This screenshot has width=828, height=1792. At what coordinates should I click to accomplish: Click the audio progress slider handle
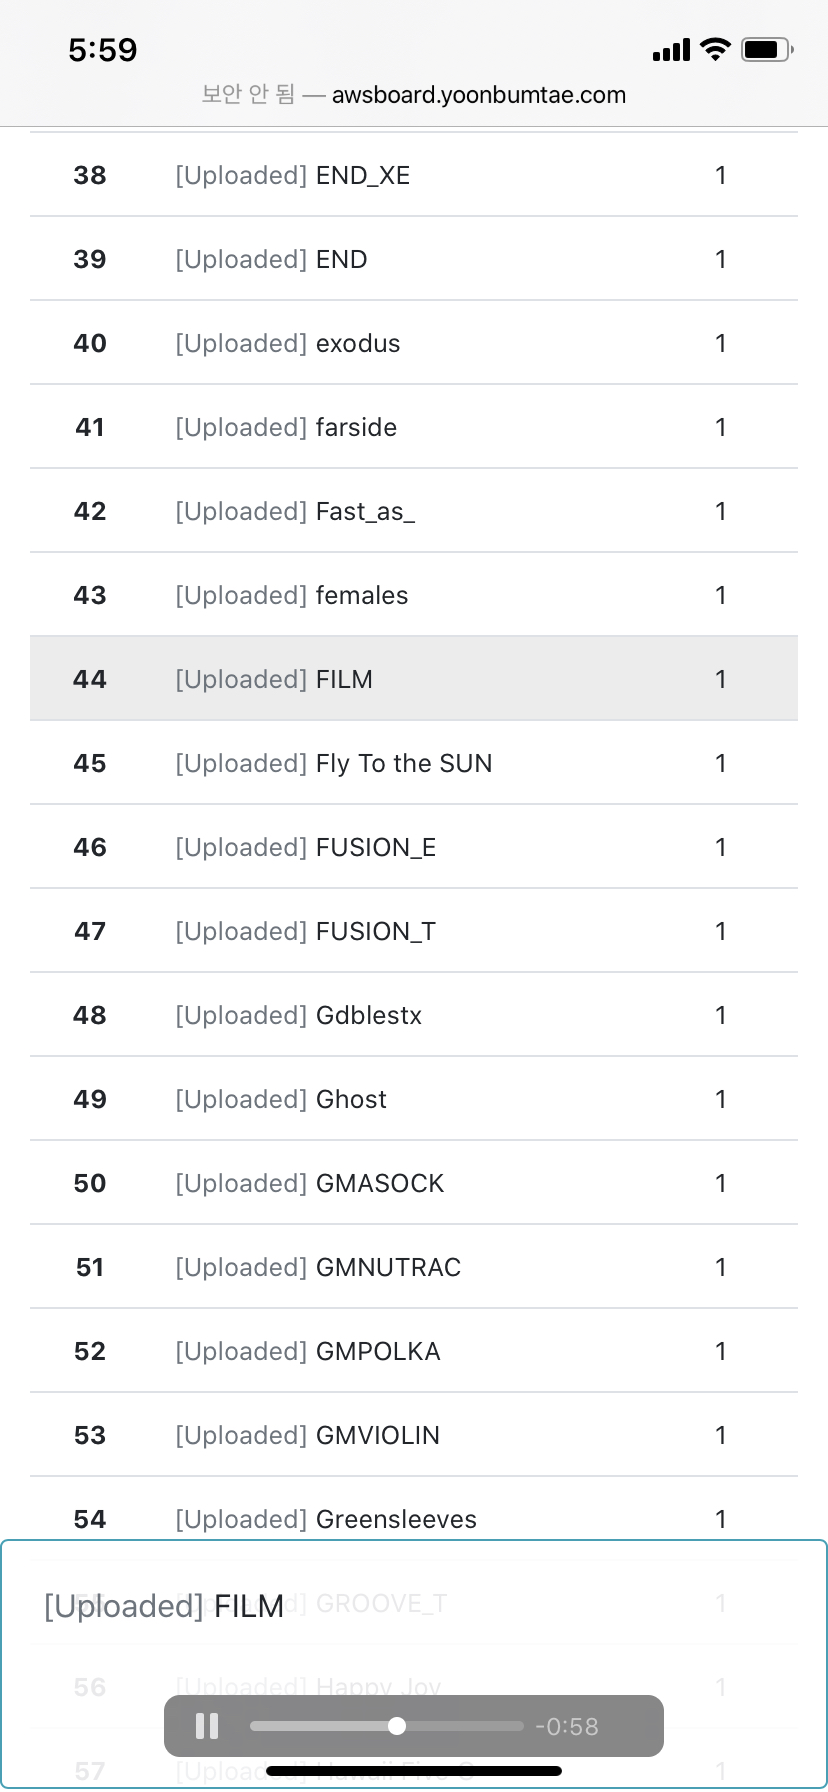click(x=397, y=1726)
